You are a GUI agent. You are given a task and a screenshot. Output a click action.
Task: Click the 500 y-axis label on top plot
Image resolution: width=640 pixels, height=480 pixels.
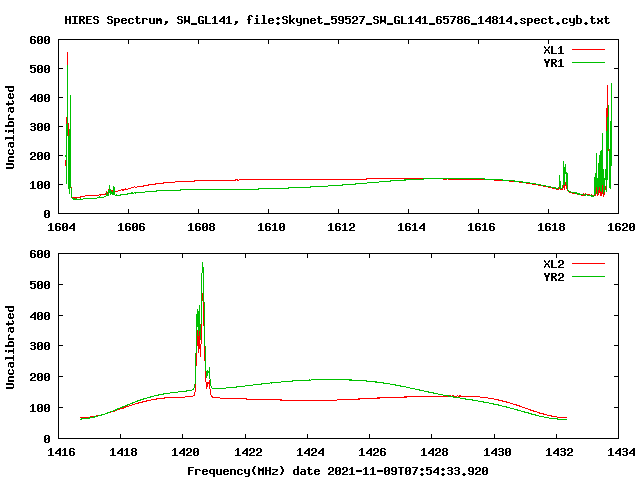[x=40, y=69]
